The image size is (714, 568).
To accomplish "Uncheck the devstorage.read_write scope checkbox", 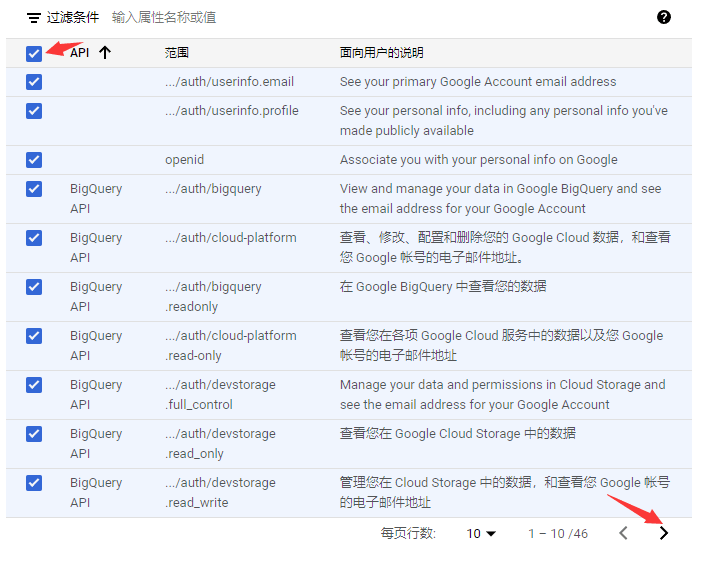I will [x=34, y=483].
